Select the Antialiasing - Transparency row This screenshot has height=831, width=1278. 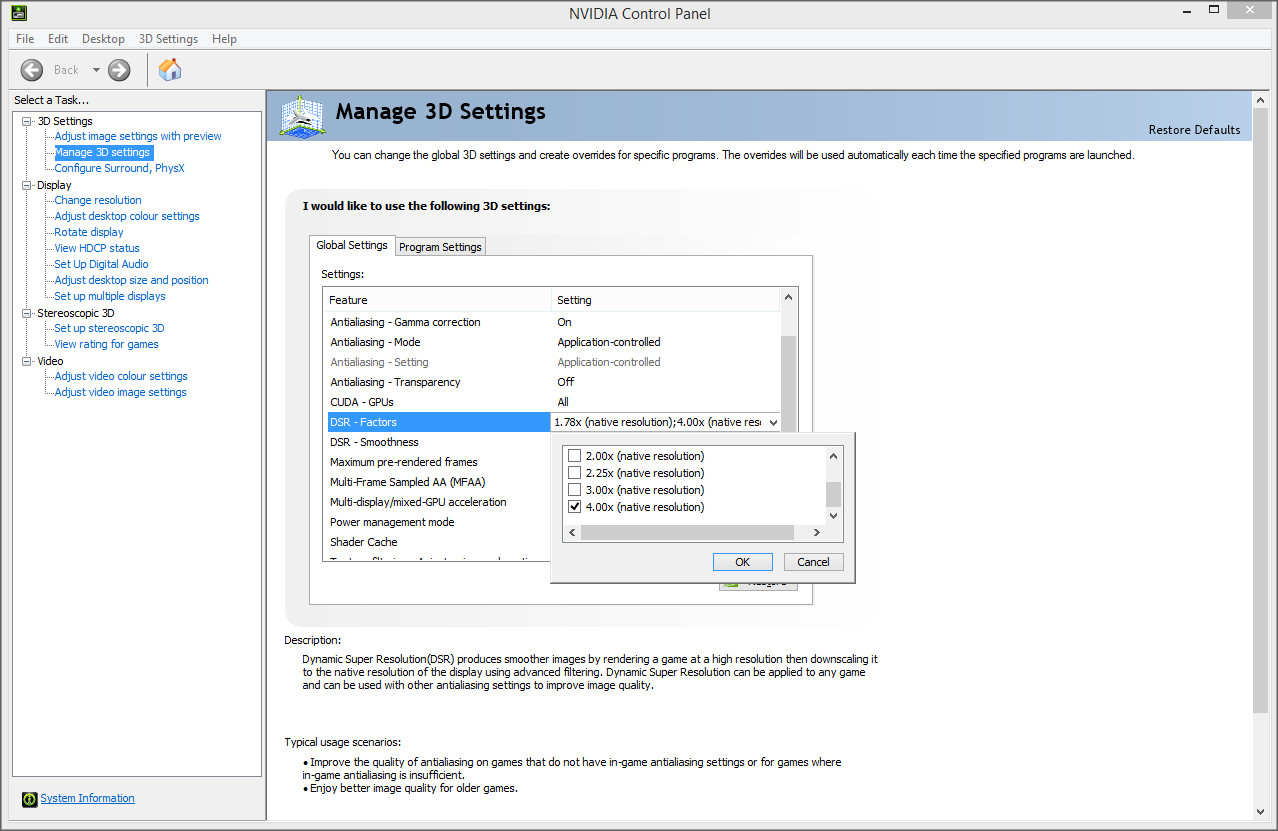554,382
